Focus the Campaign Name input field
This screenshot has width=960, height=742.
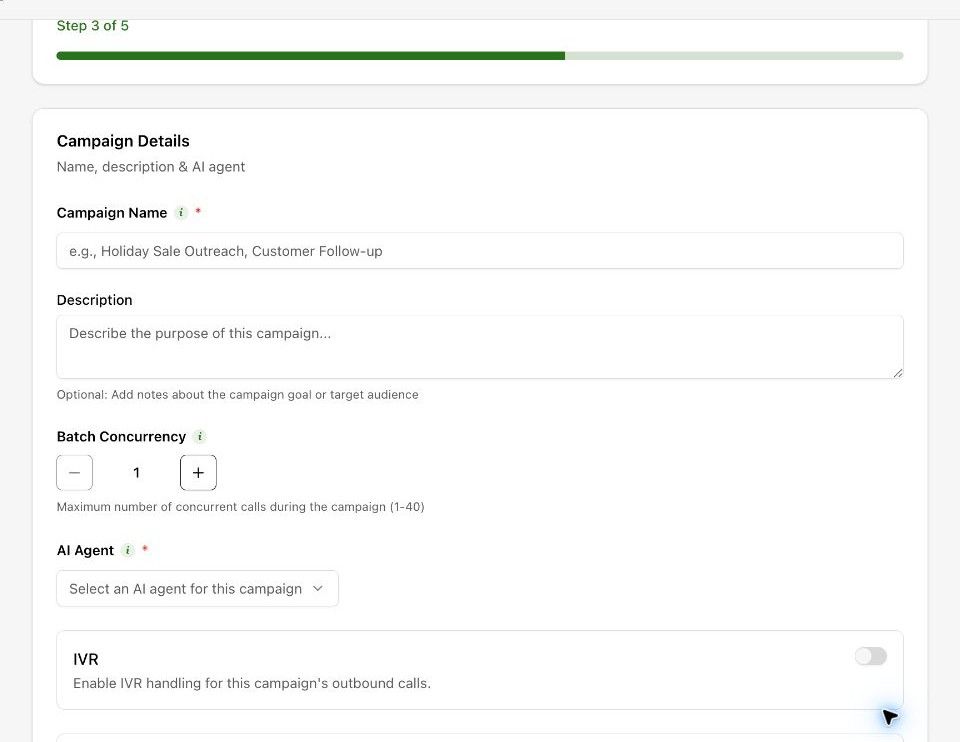point(480,251)
